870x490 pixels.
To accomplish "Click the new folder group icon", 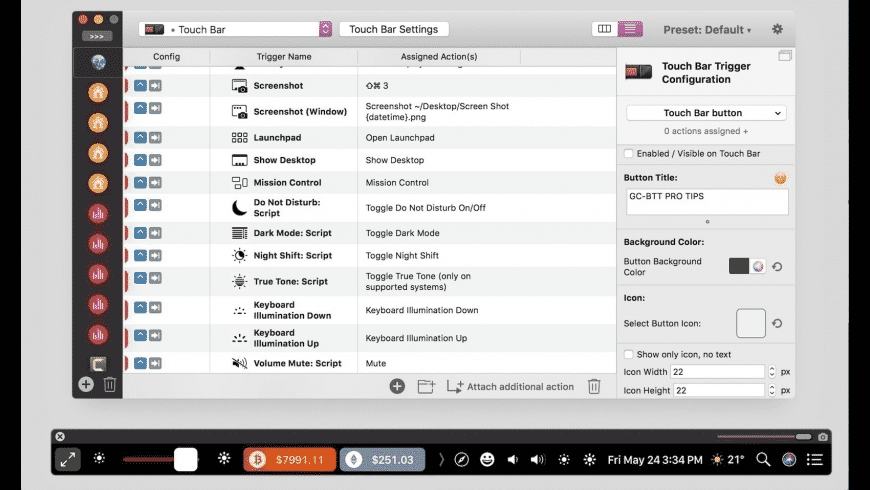I will [426, 386].
